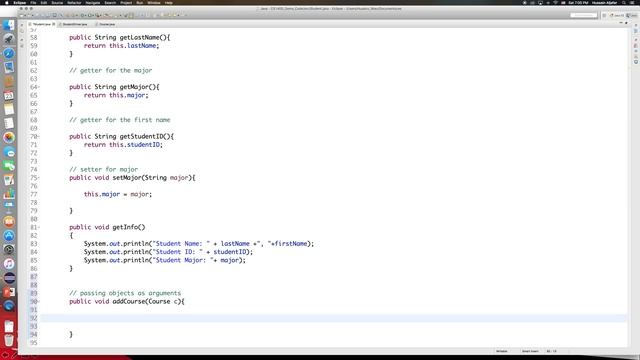Collapse getMajor method at line 64
Screen dimensions: 640x360
(39, 87)
